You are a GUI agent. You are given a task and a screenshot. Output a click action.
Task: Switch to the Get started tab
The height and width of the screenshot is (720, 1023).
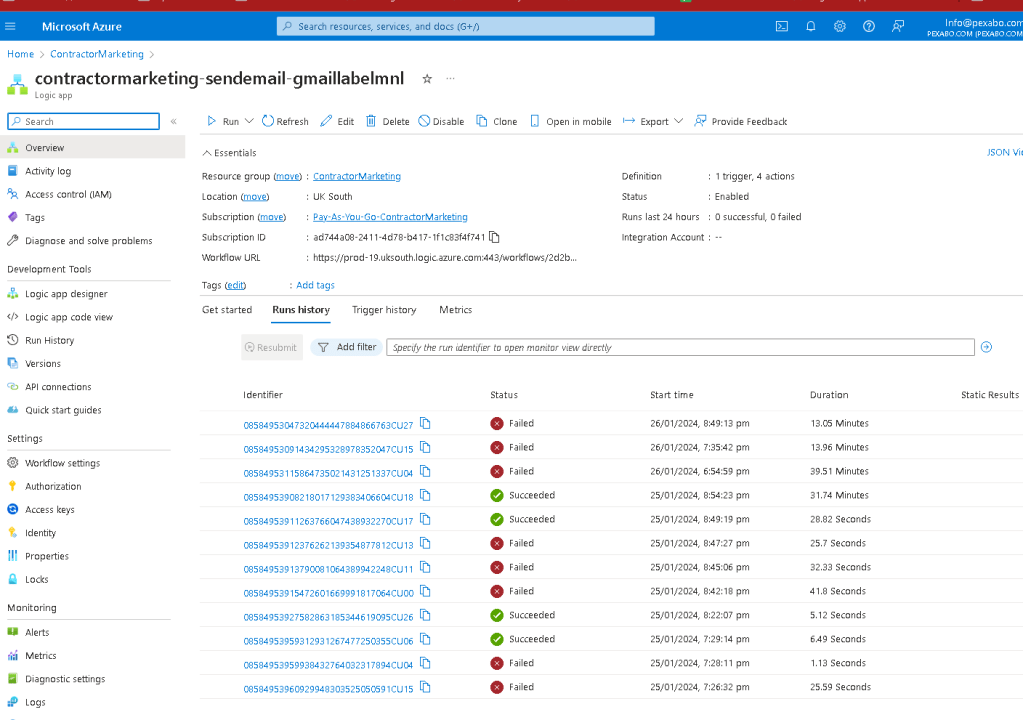click(226, 310)
